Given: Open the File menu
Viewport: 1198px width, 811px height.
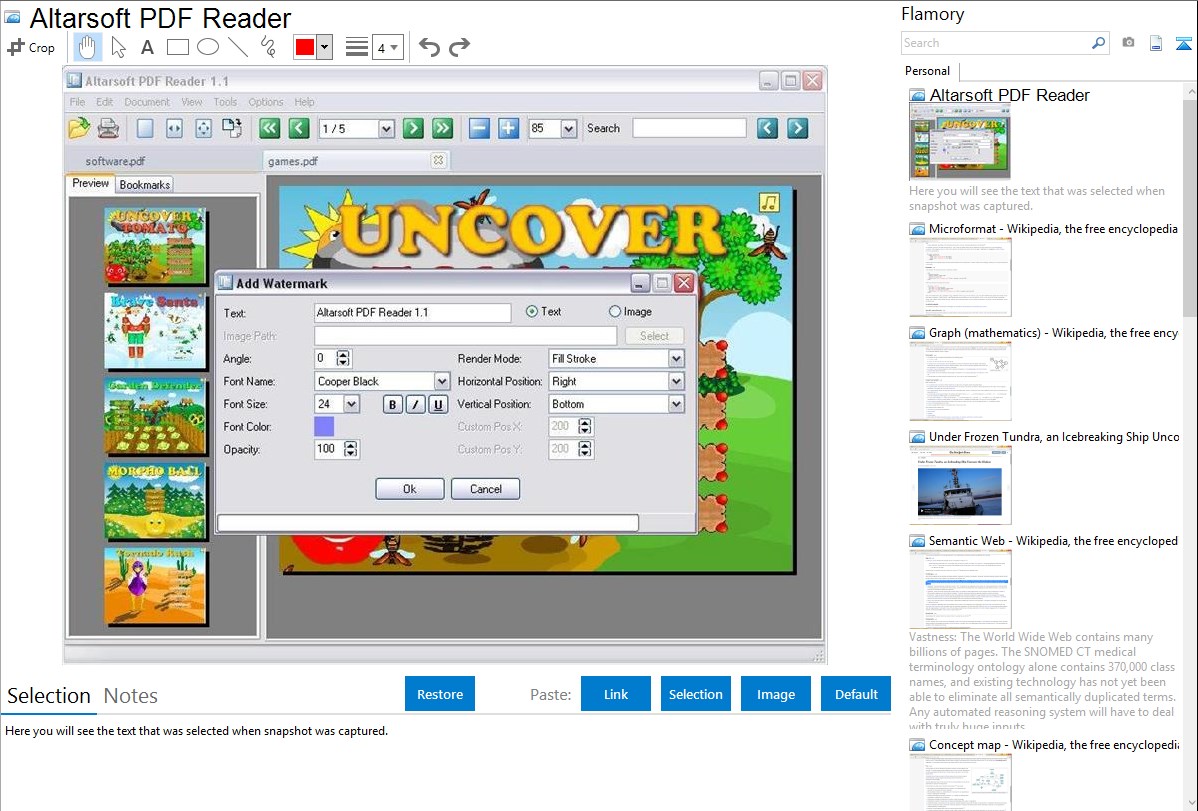Looking at the screenshot, I should 77,102.
